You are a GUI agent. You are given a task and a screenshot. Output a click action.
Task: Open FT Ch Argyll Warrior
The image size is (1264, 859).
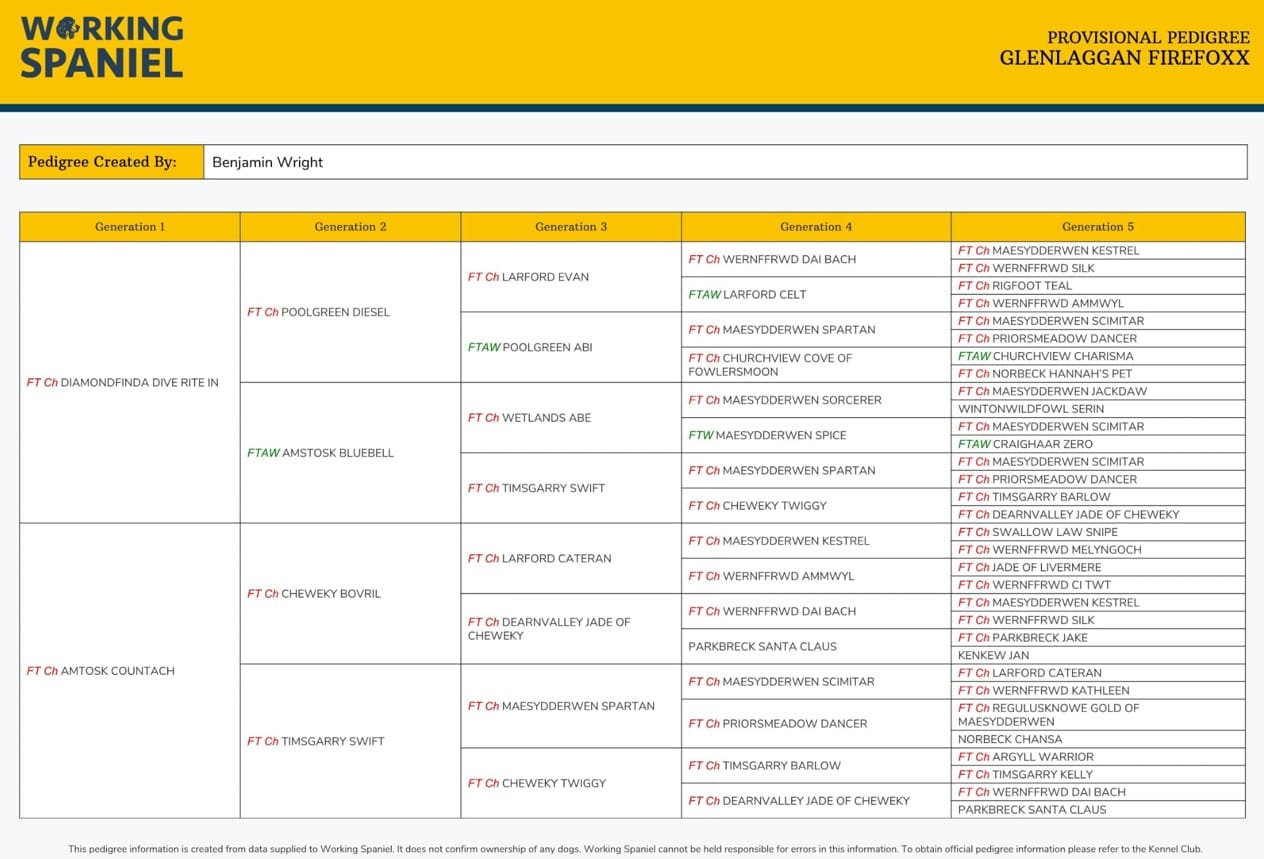click(x=1026, y=757)
